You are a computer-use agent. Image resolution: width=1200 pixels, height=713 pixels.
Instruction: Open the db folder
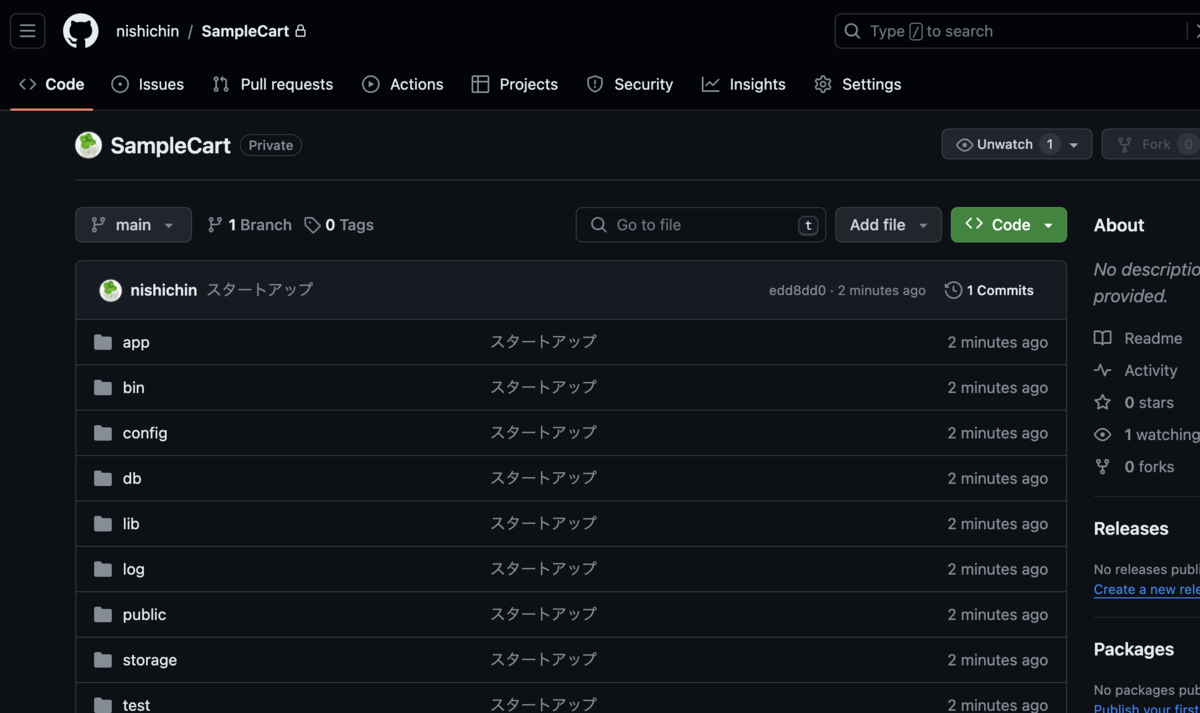click(132, 478)
